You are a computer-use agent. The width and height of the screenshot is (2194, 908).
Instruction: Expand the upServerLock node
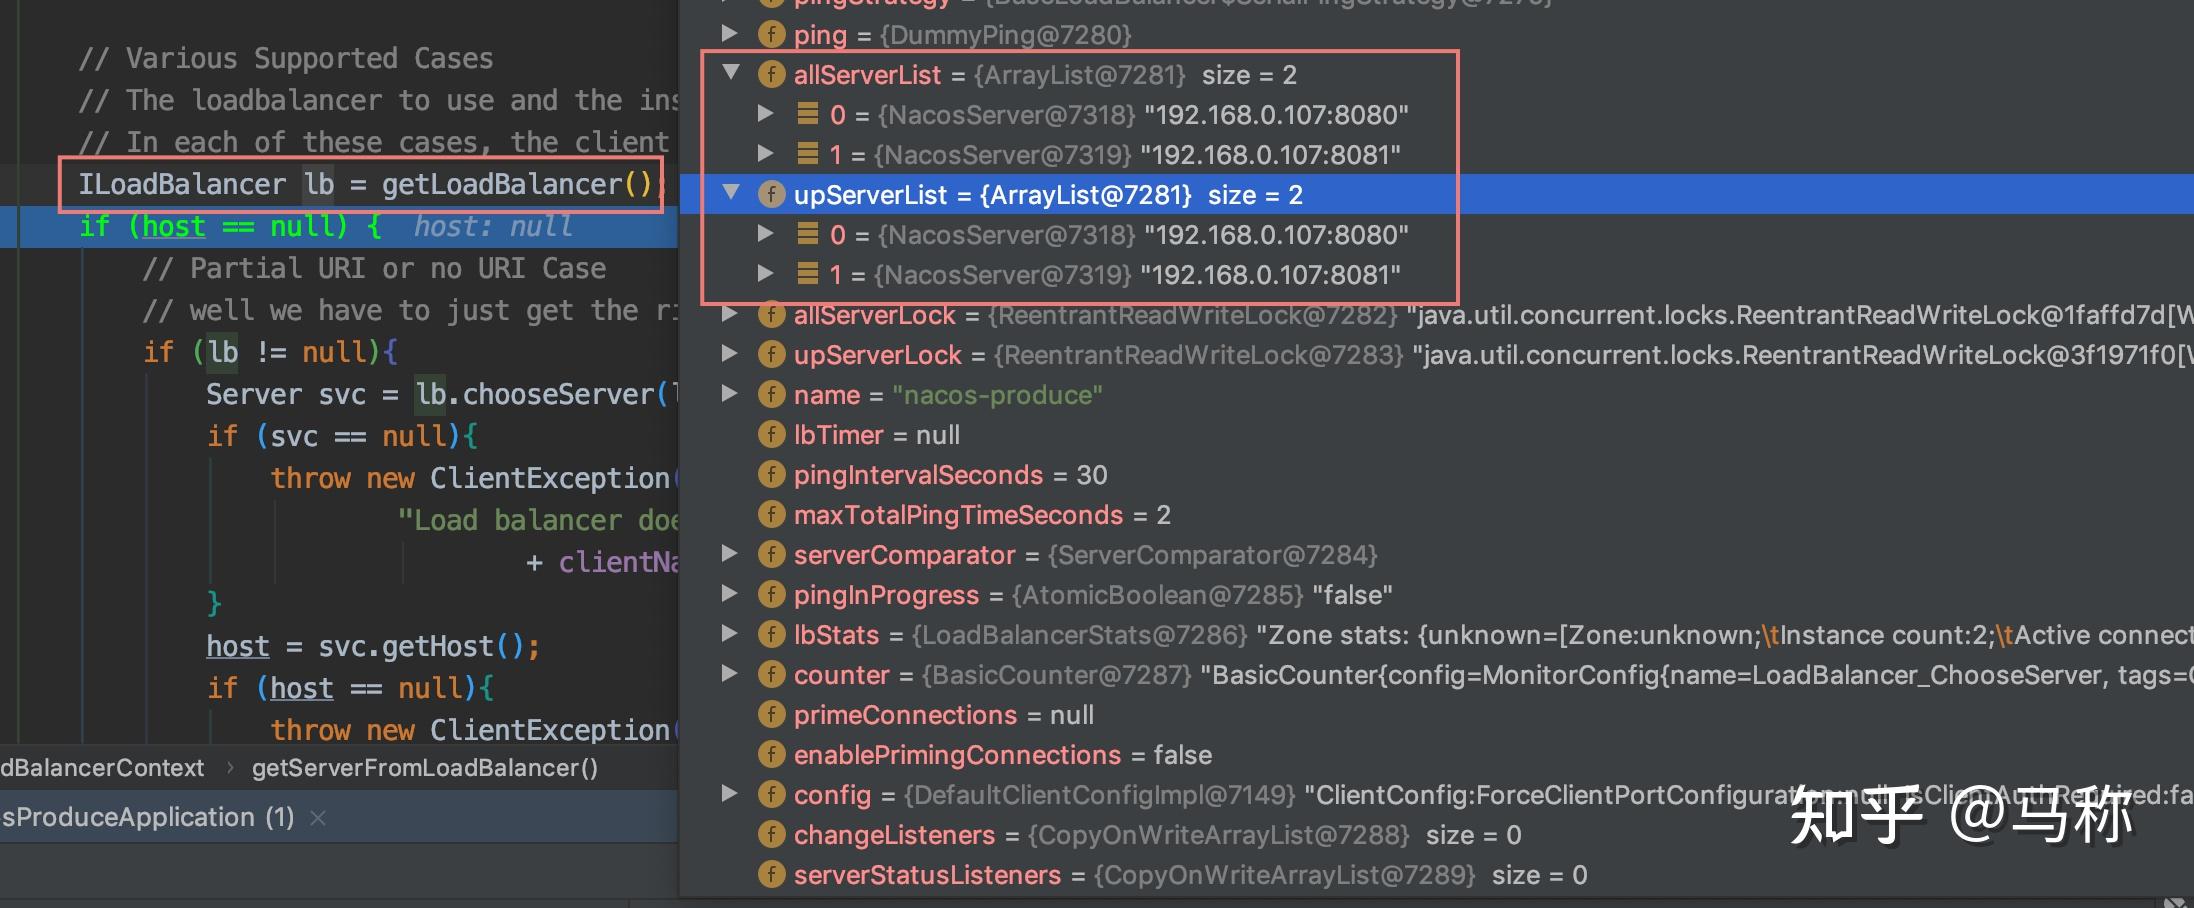coord(730,354)
